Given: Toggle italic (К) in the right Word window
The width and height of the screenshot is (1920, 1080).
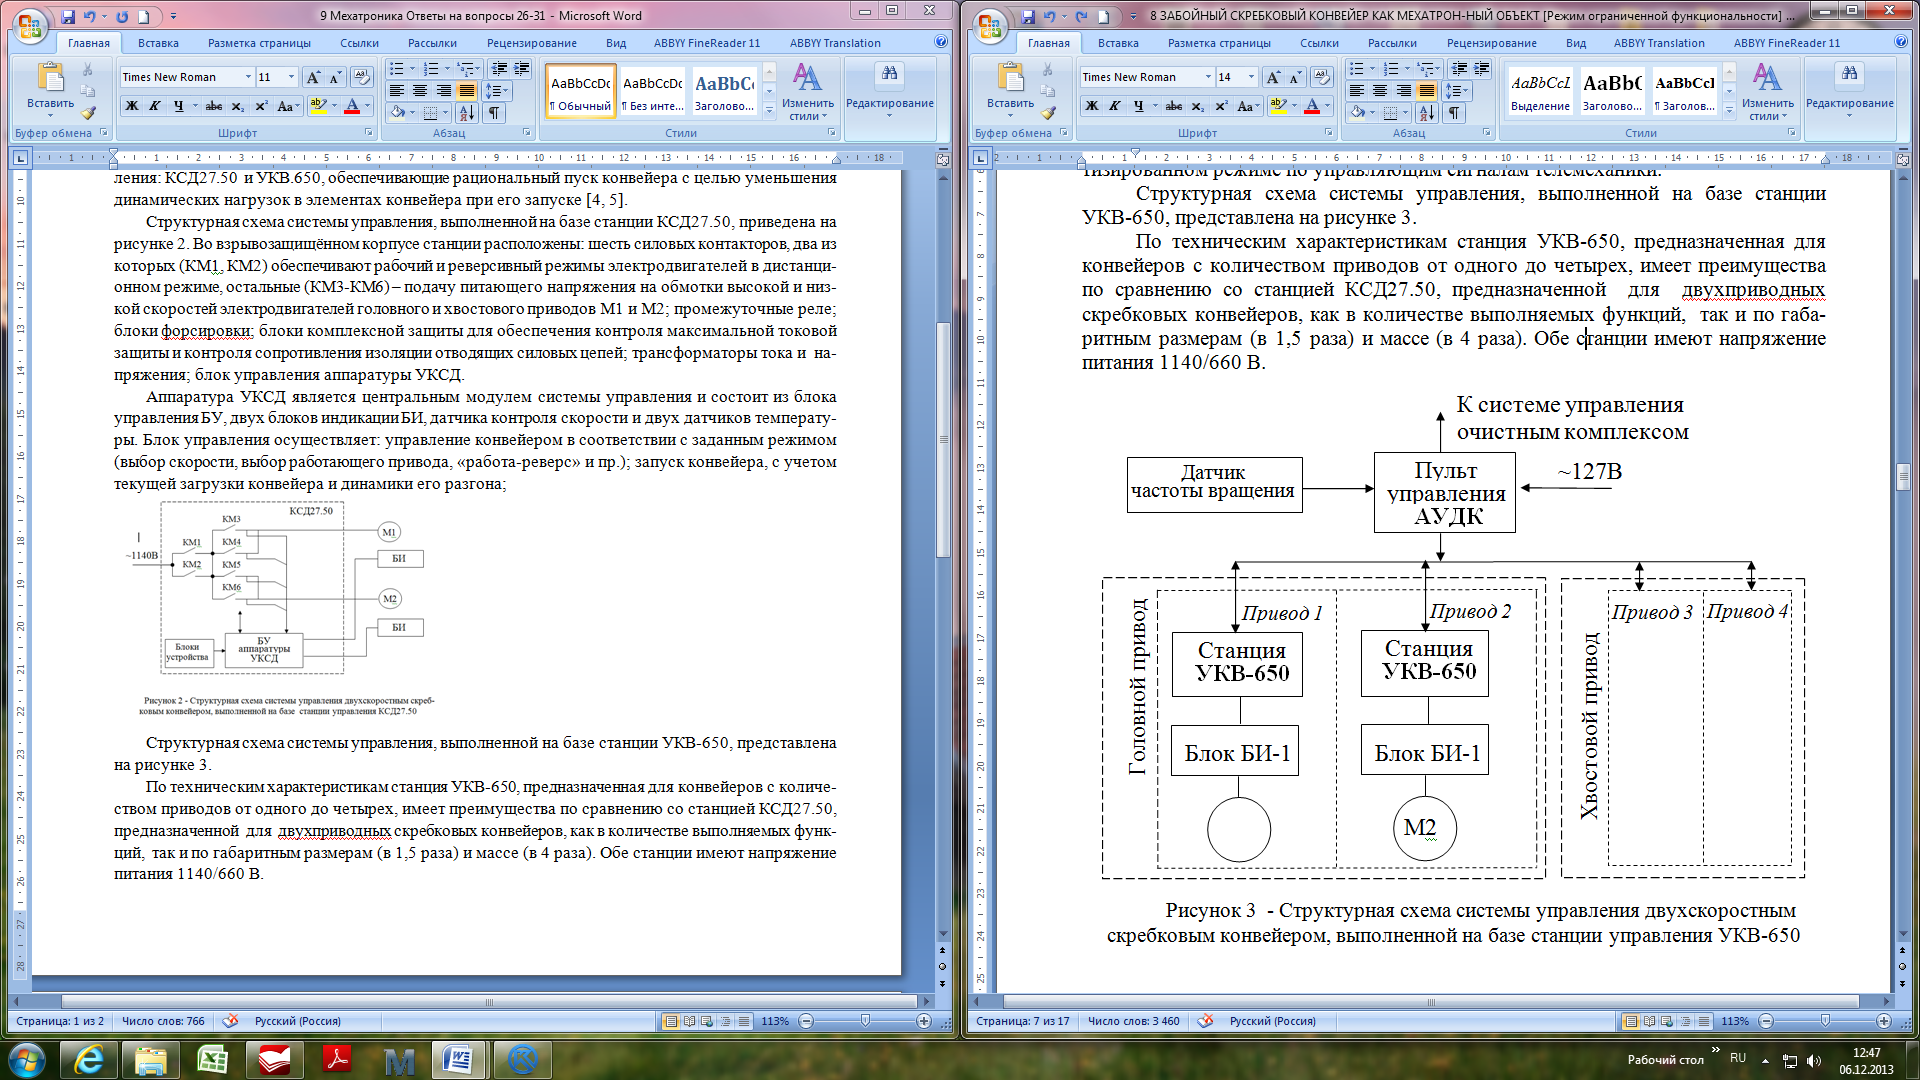Looking at the screenshot, I should (x=1115, y=106).
